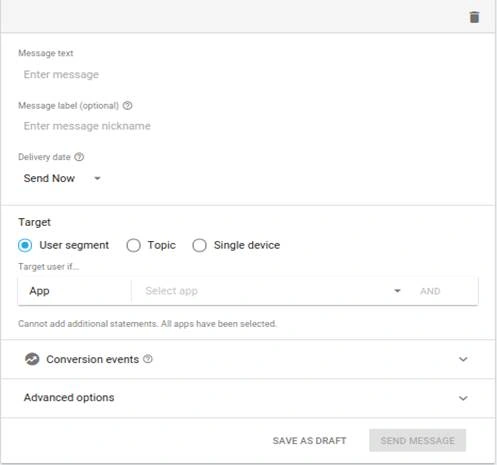Click the App condition label cell

click(x=75, y=291)
